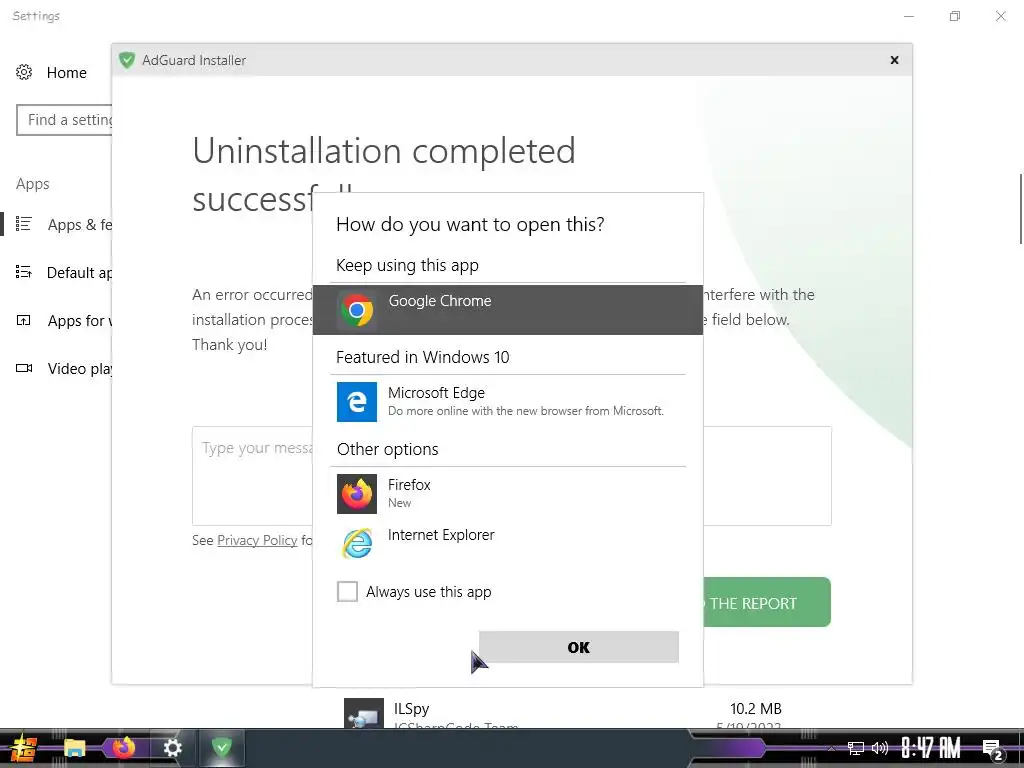Confirm with the OK button
Image resolution: width=1024 pixels, height=768 pixels.
pyautogui.click(x=579, y=647)
